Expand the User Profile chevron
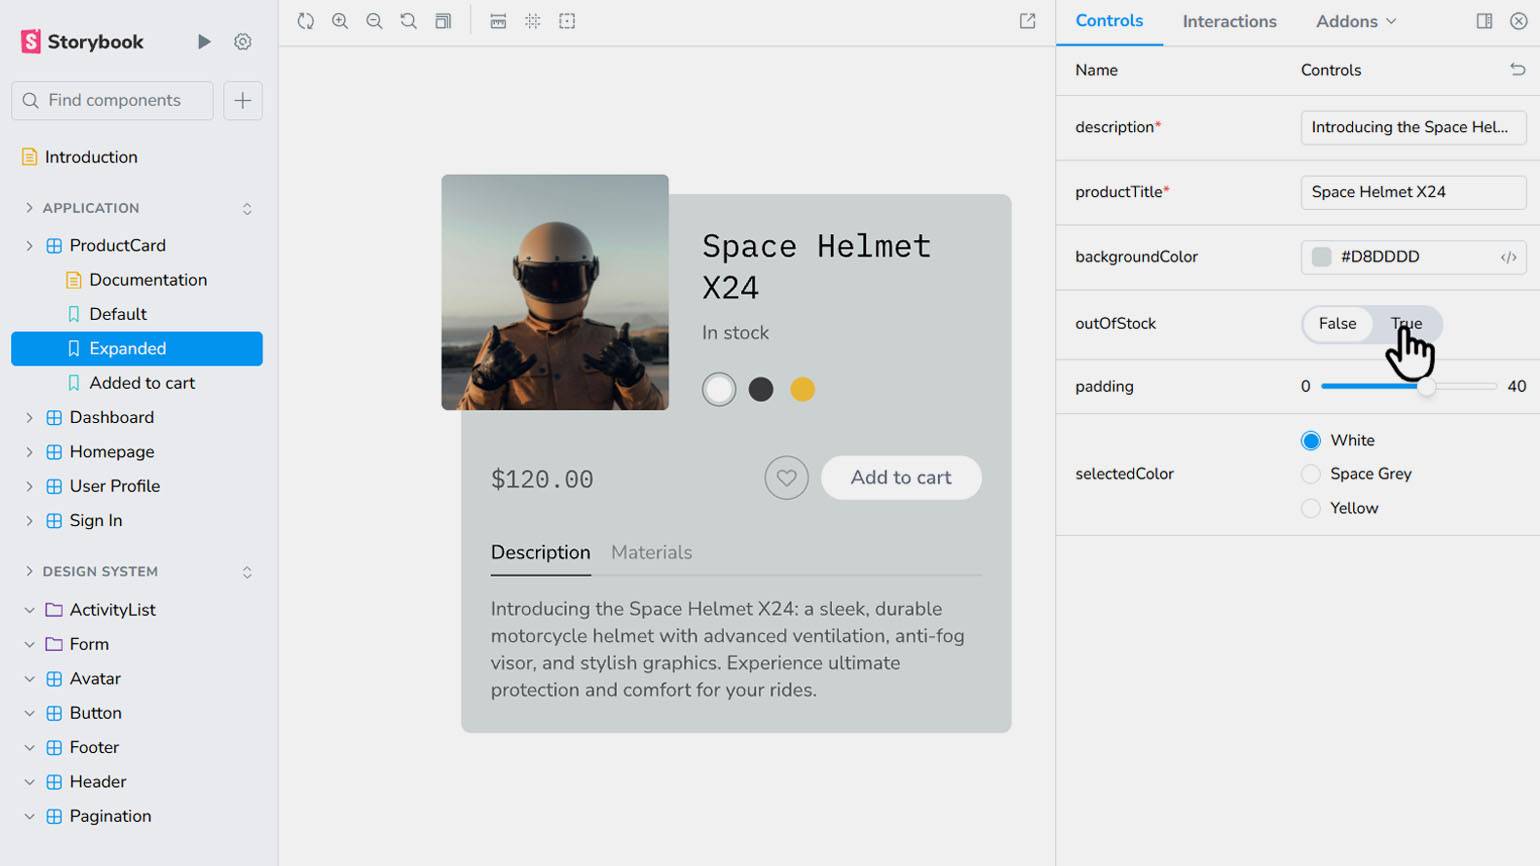Image resolution: width=1540 pixels, height=866 pixels. [29, 486]
